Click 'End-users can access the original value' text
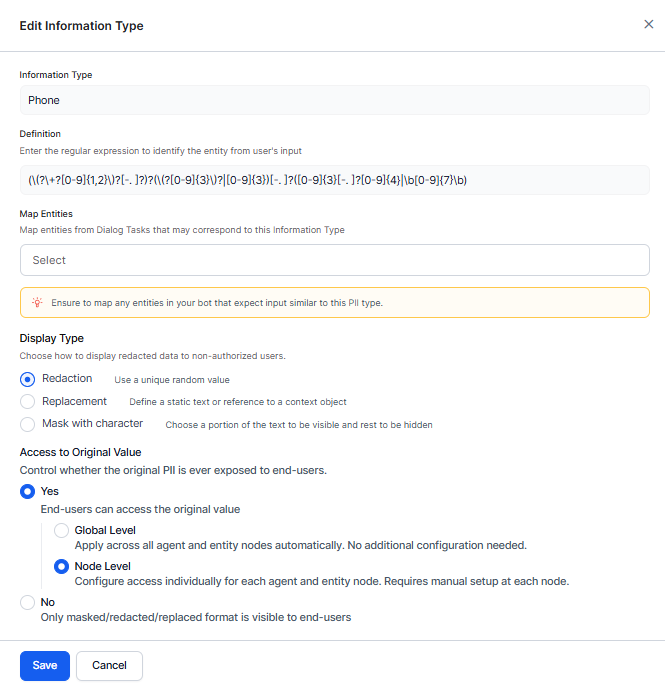Image resolution: width=665 pixels, height=687 pixels. pos(140,509)
